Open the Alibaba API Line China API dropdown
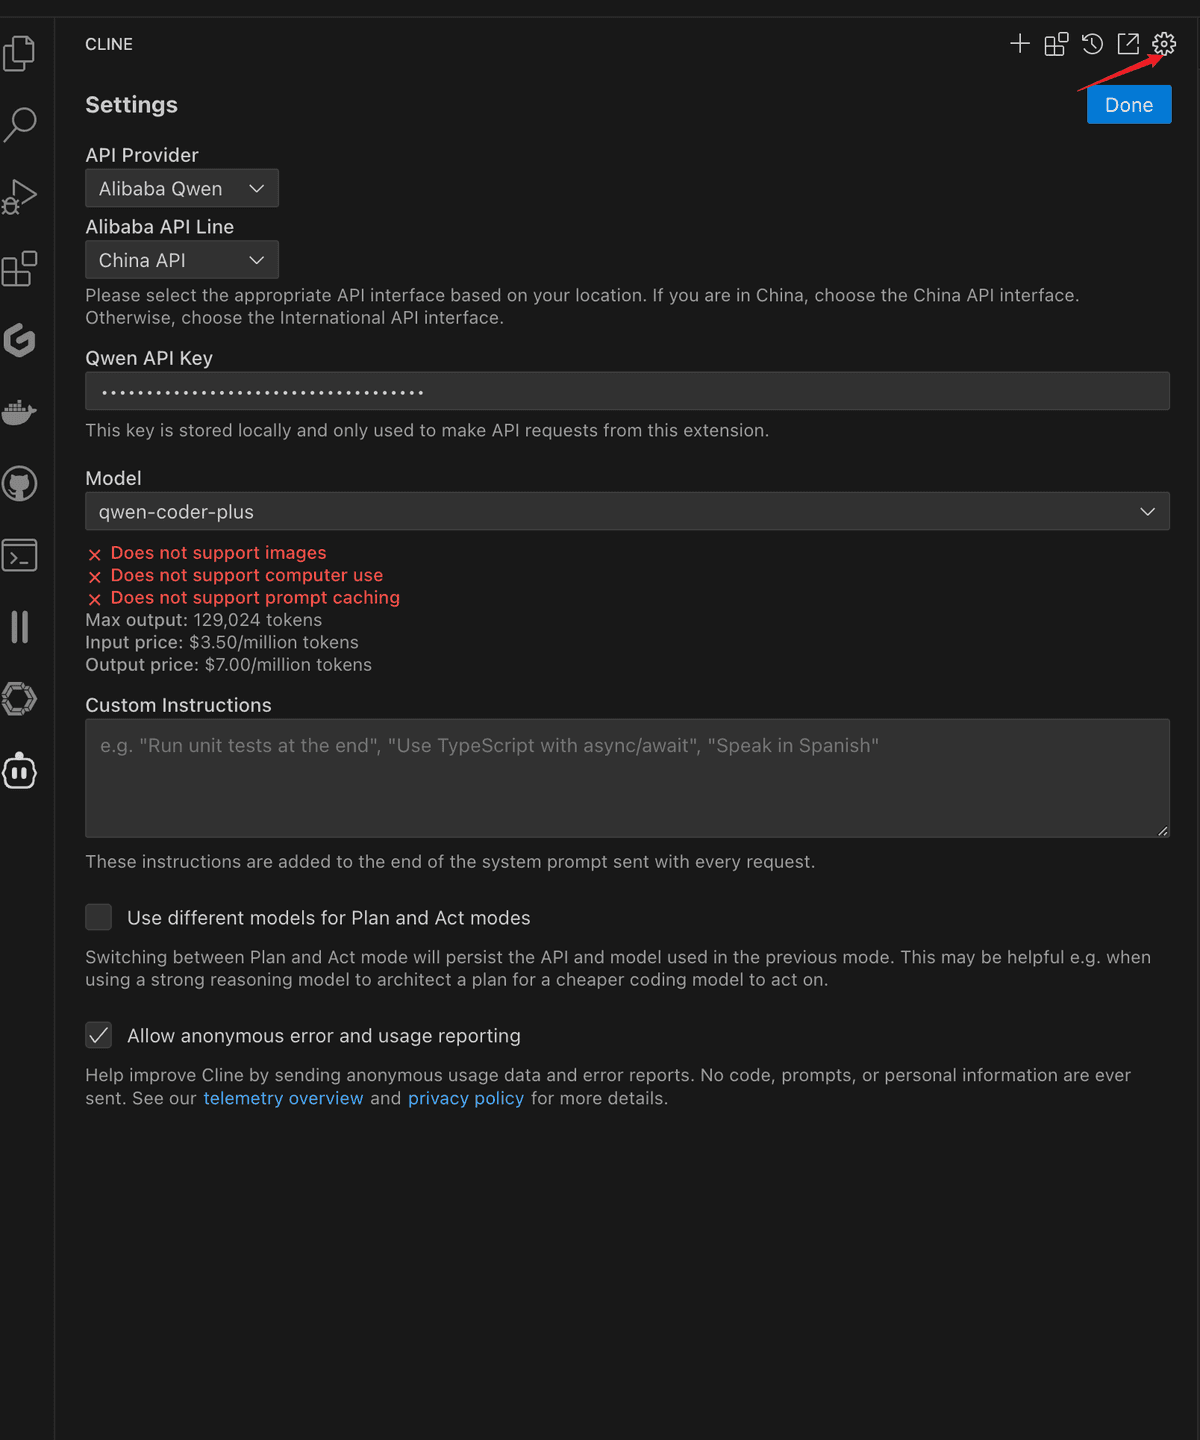 [x=182, y=260]
